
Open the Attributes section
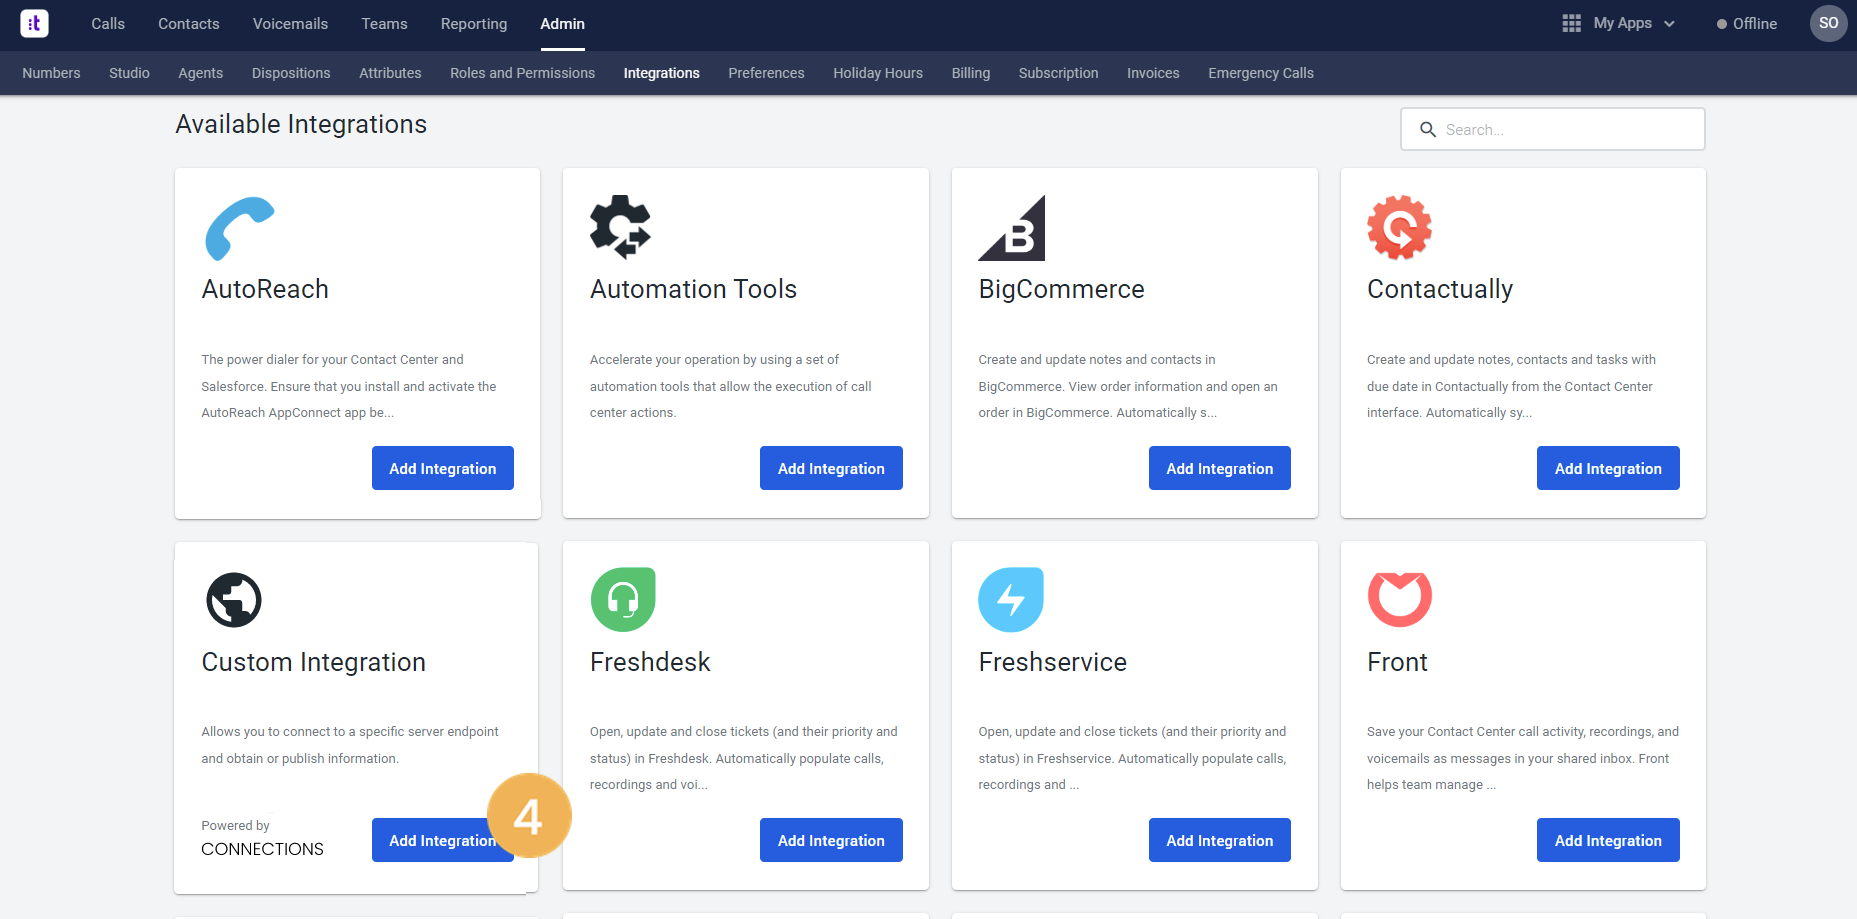tap(390, 73)
